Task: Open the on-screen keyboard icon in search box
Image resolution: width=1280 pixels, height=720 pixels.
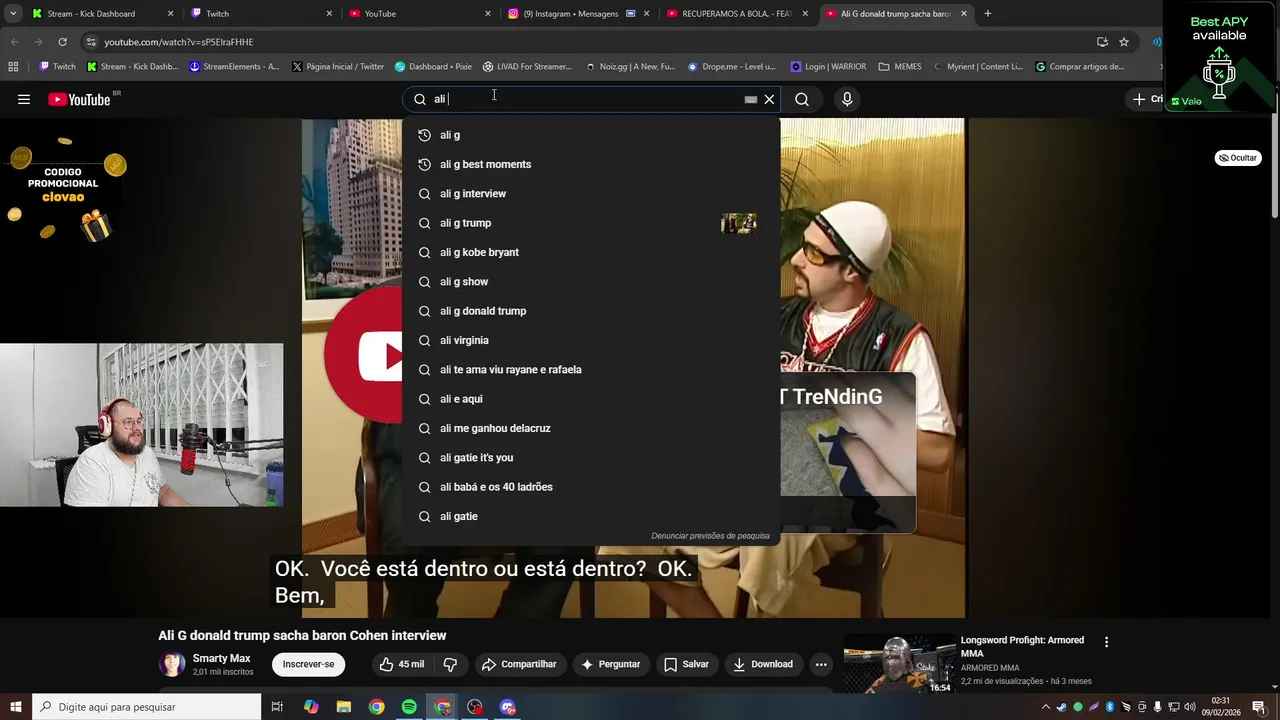Action: 751,99
